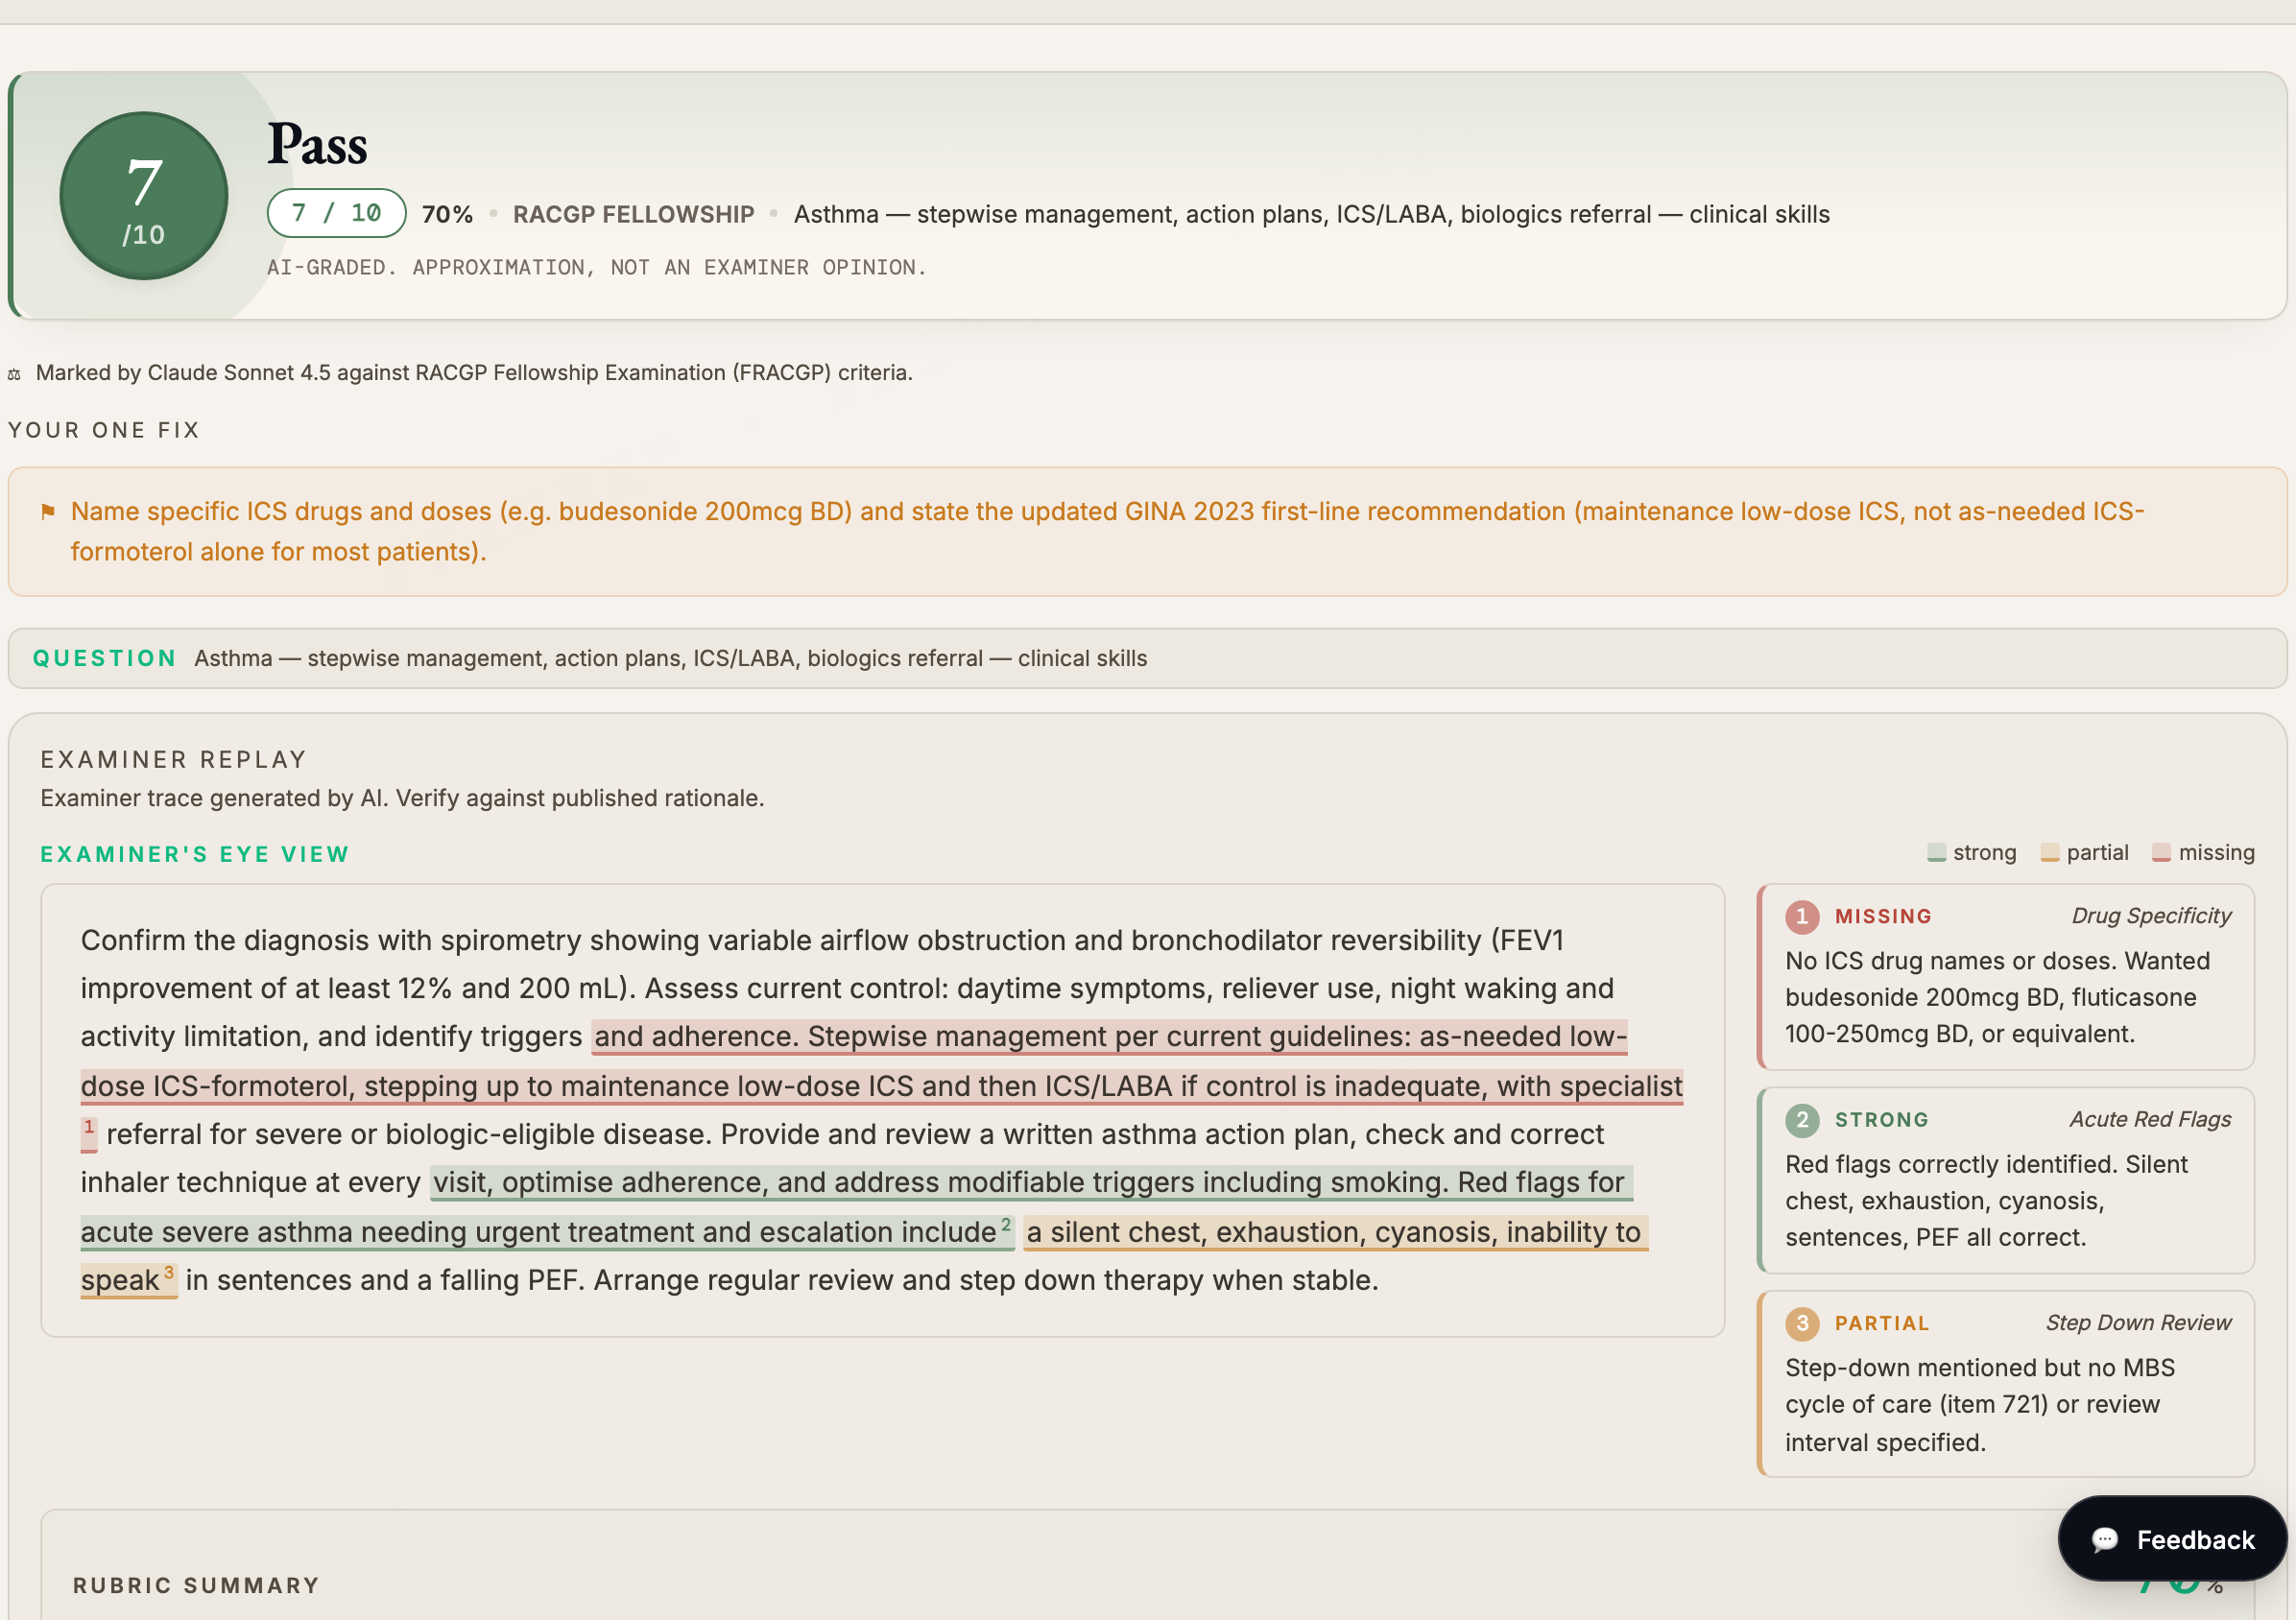Click superscript footnote marker 3 after speak
This screenshot has height=1620, width=2296.
[x=169, y=1272]
